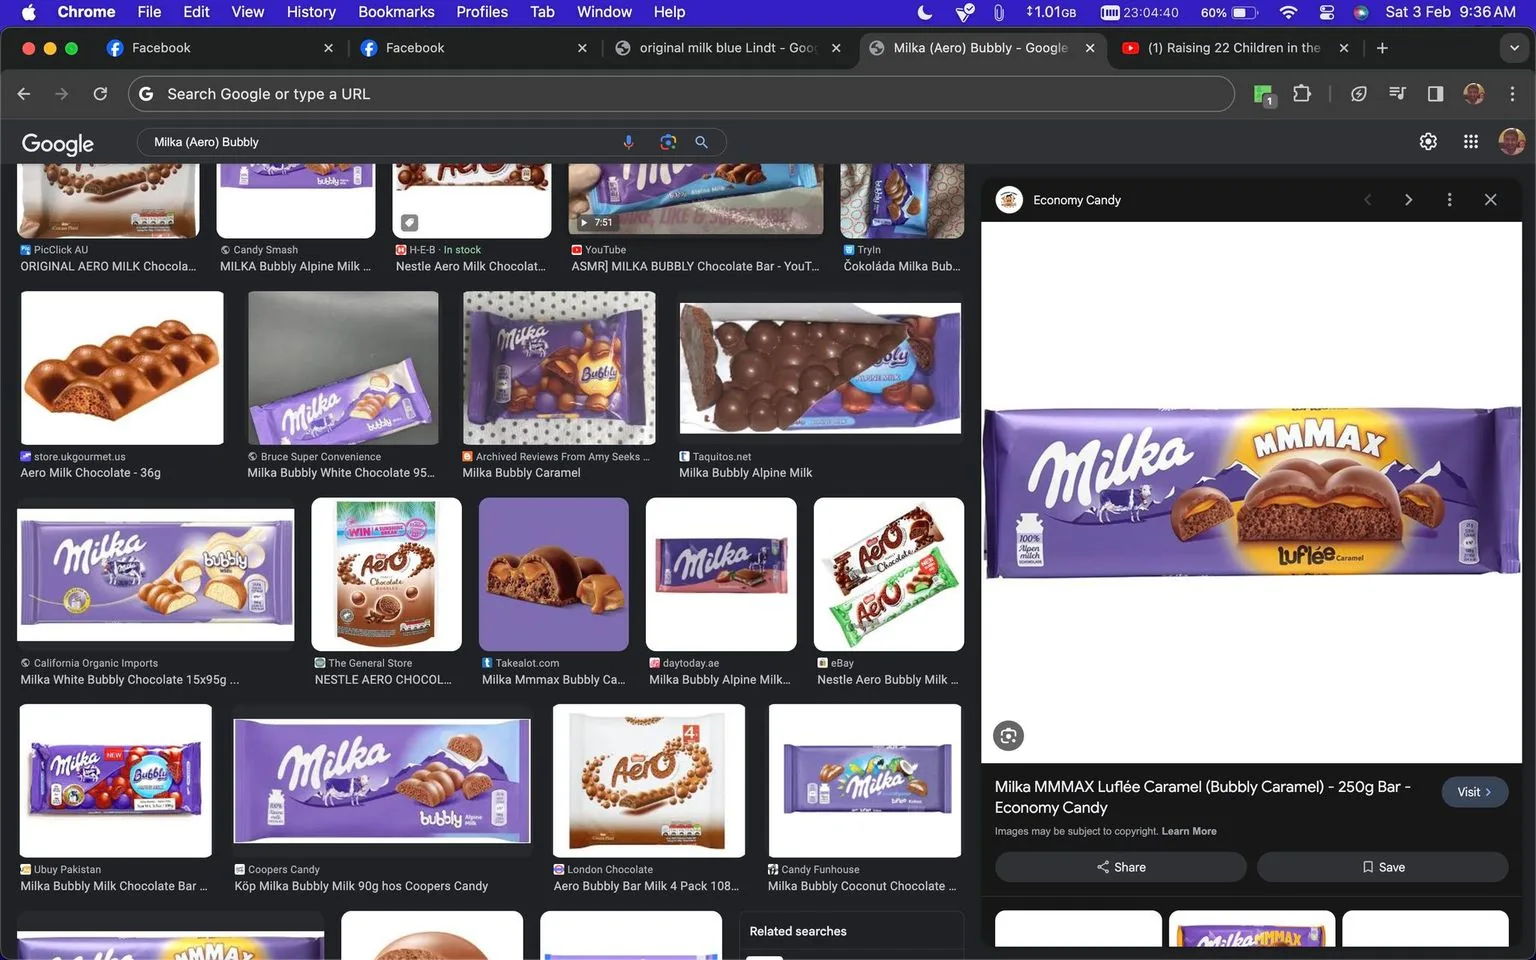Open the three-dot menu in the Economy Candy panel

coord(1449,199)
